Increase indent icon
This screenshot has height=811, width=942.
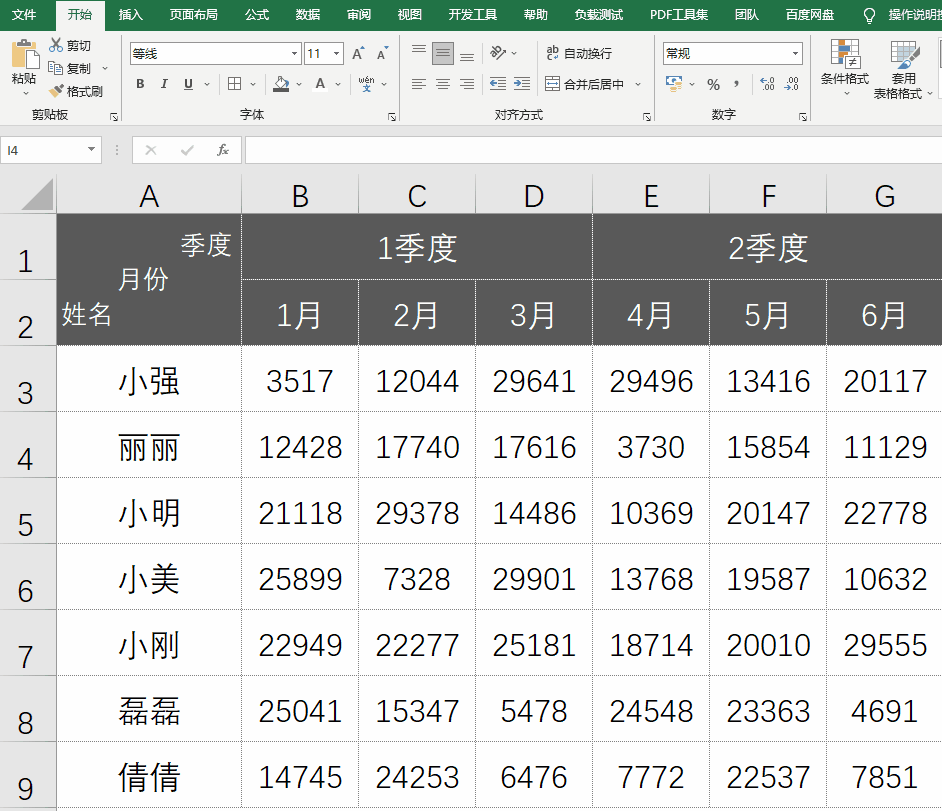coord(521,84)
